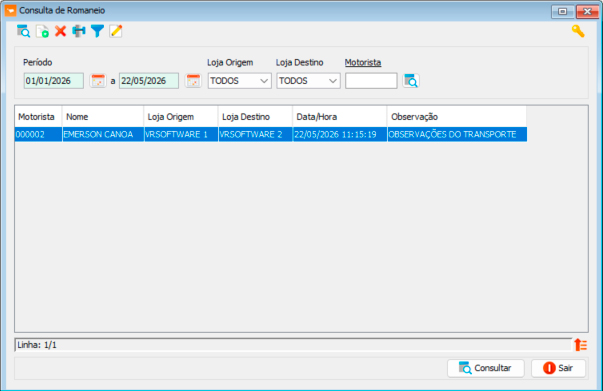This screenshot has height=391, width=603.
Task: Open calendar for the end date 22/05/2026
Action: 193,81
